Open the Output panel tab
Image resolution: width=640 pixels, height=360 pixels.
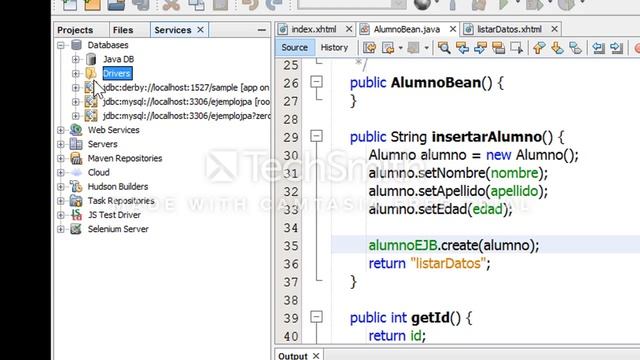click(x=293, y=356)
